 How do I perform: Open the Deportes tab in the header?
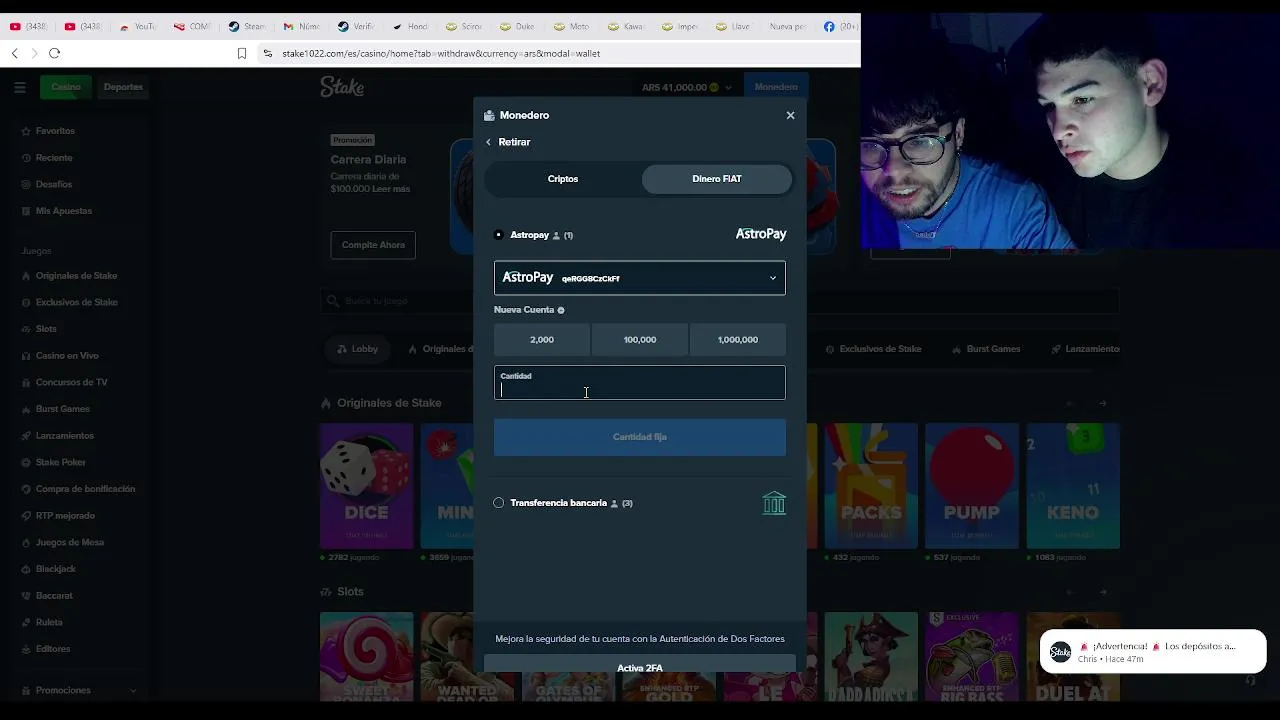(x=123, y=87)
